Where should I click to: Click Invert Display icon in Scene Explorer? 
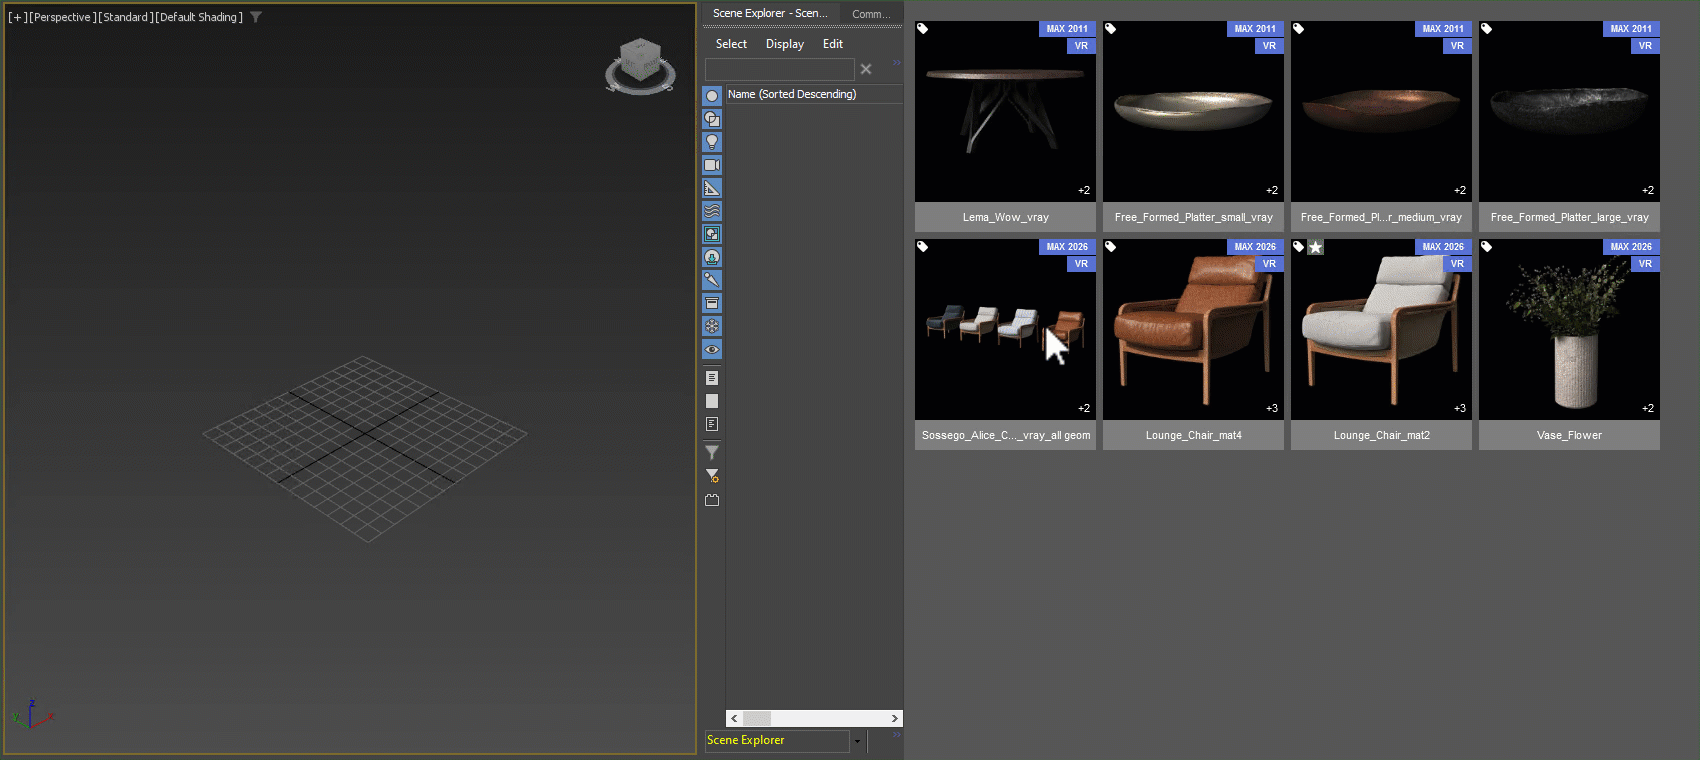[x=712, y=424]
